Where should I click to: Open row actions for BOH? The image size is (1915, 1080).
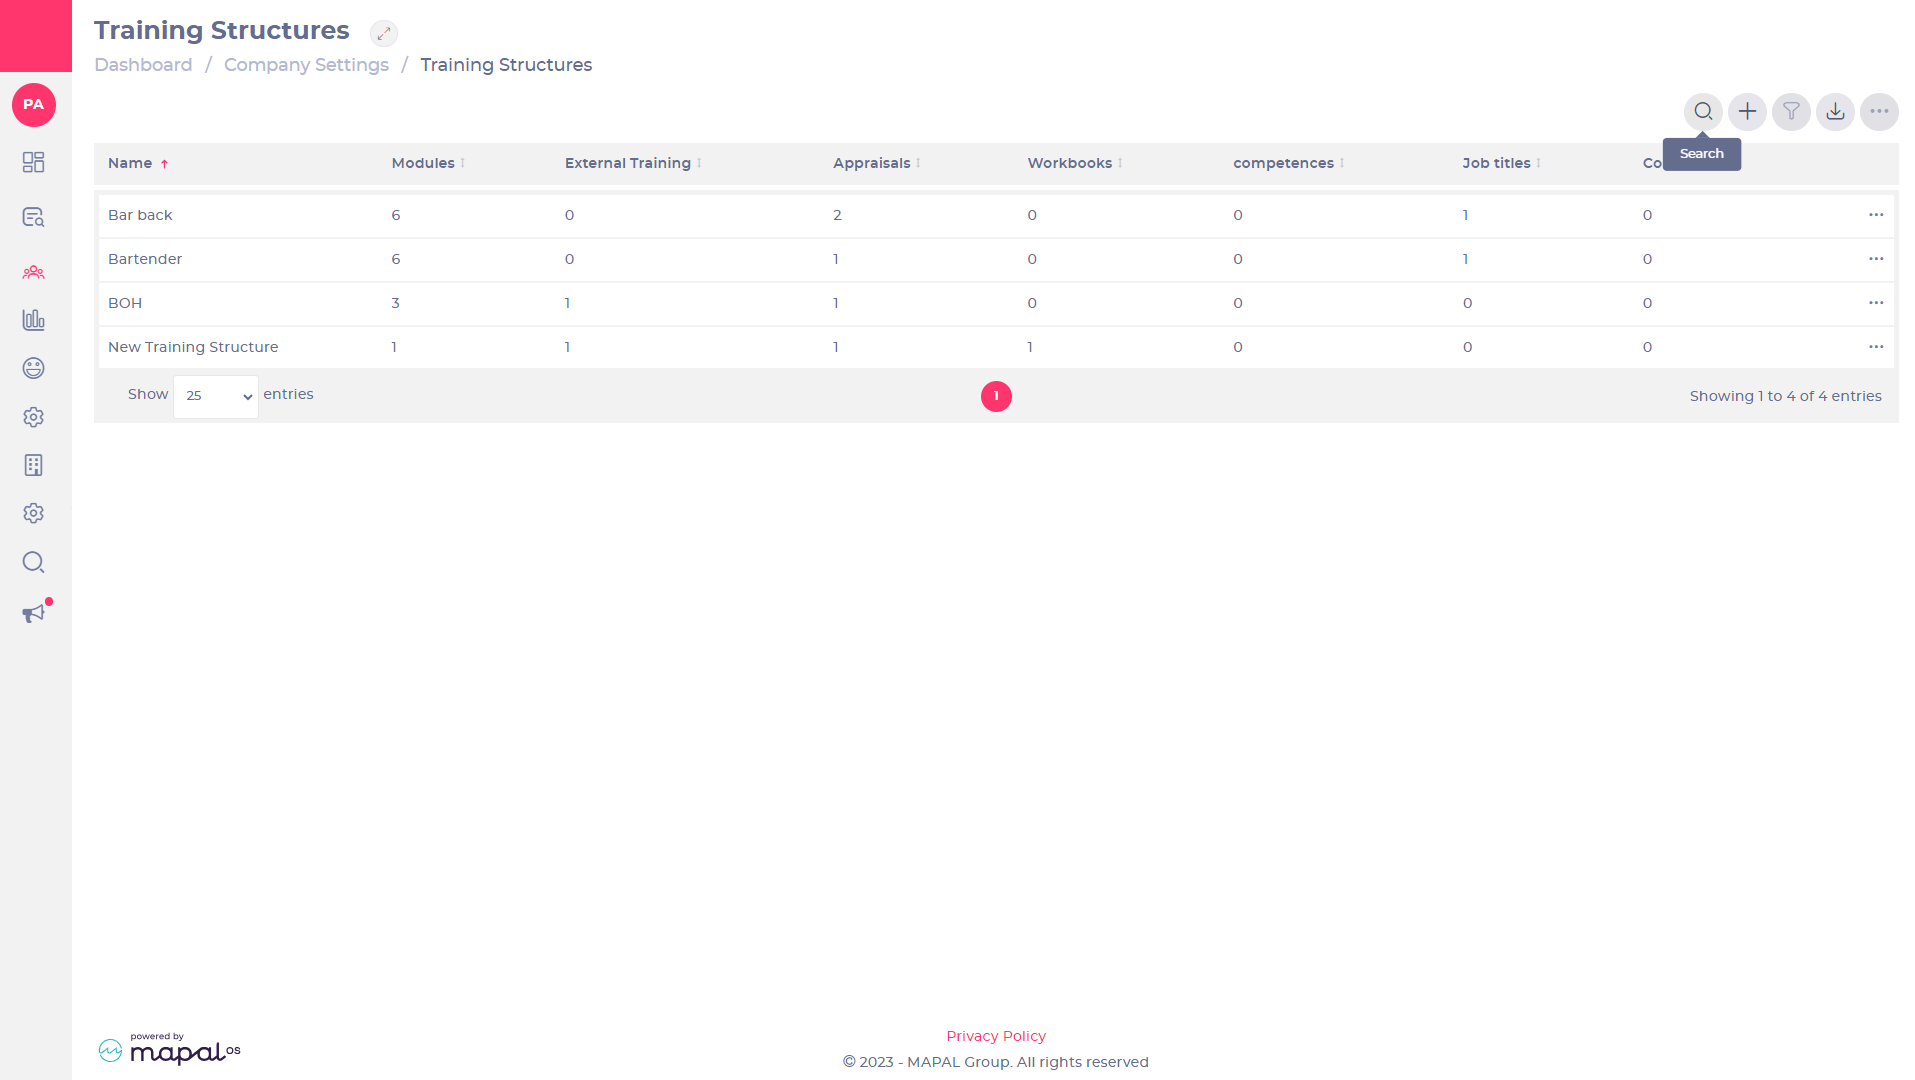(x=1876, y=303)
